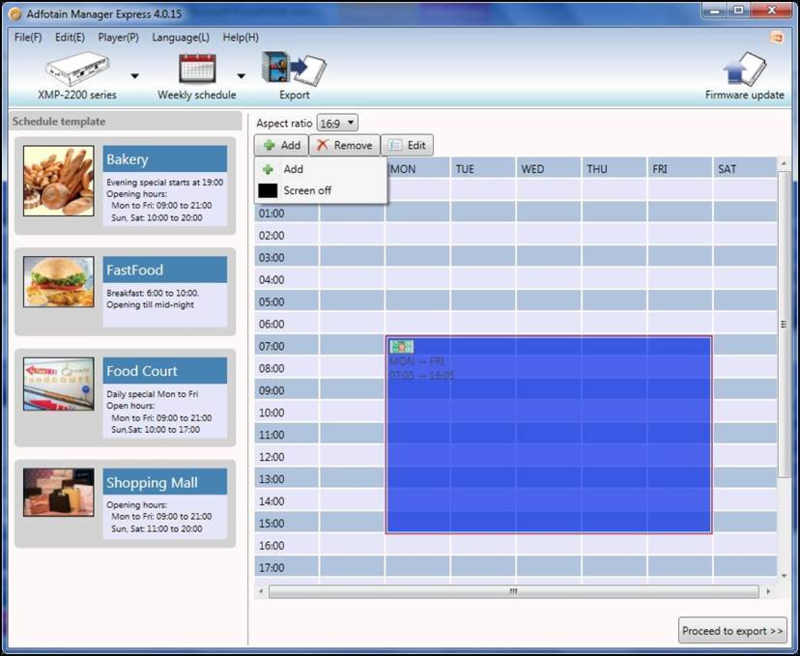Select the Food Court template thumbnail
Image resolution: width=800 pixels, height=656 pixels.
tap(59, 384)
